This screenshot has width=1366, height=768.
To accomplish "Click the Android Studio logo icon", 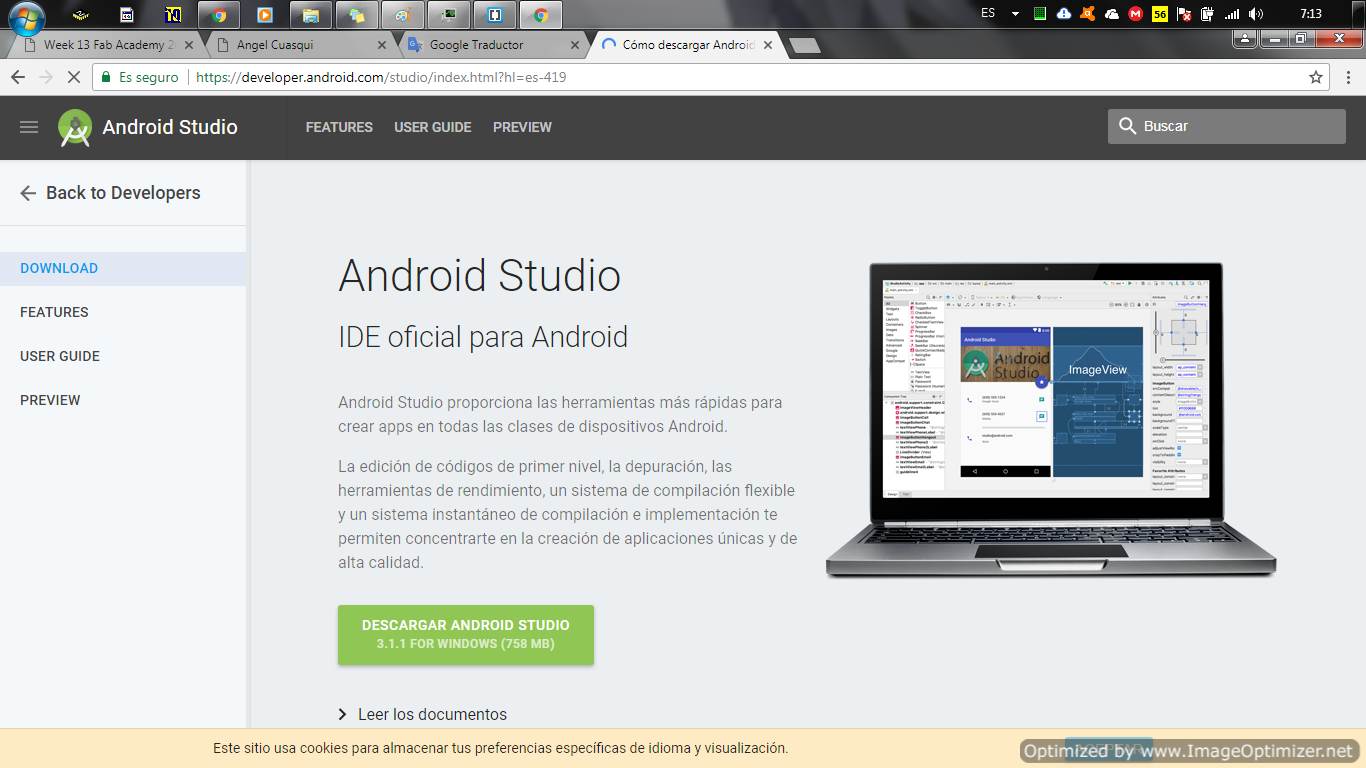I will (75, 128).
